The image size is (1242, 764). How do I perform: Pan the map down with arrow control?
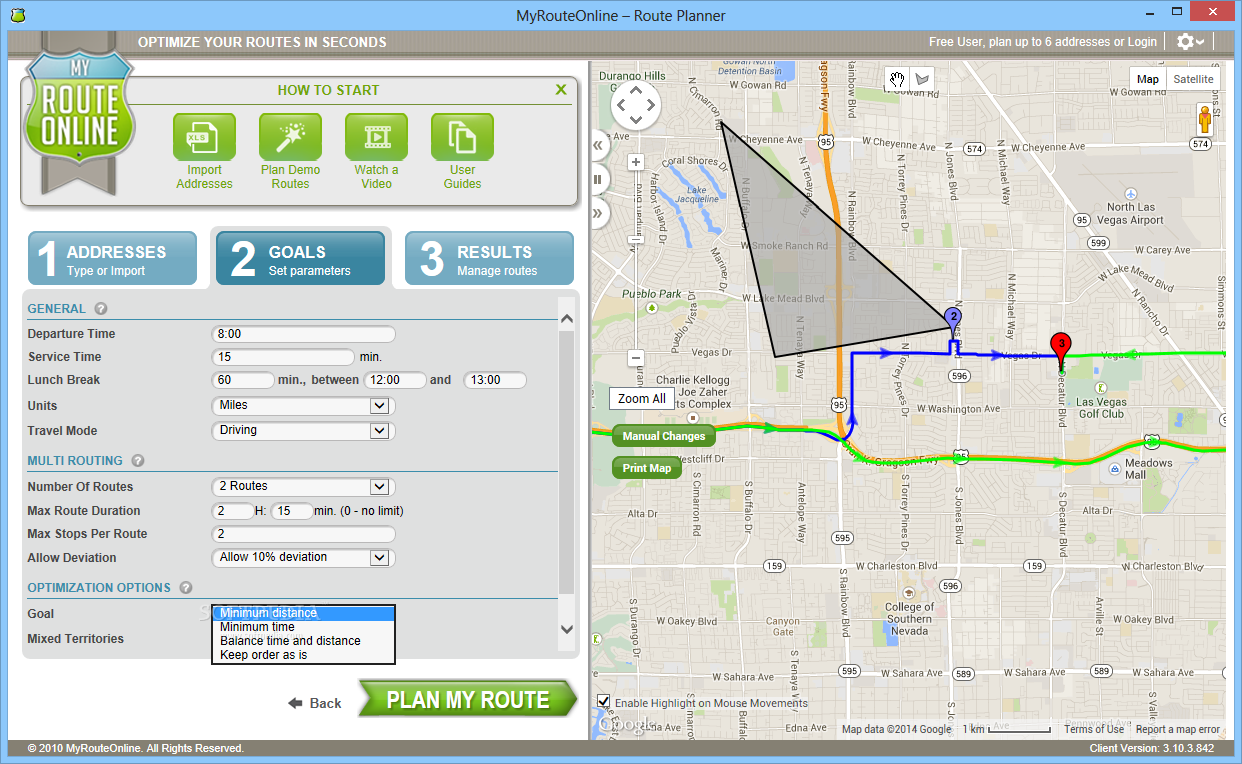[x=636, y=121]
